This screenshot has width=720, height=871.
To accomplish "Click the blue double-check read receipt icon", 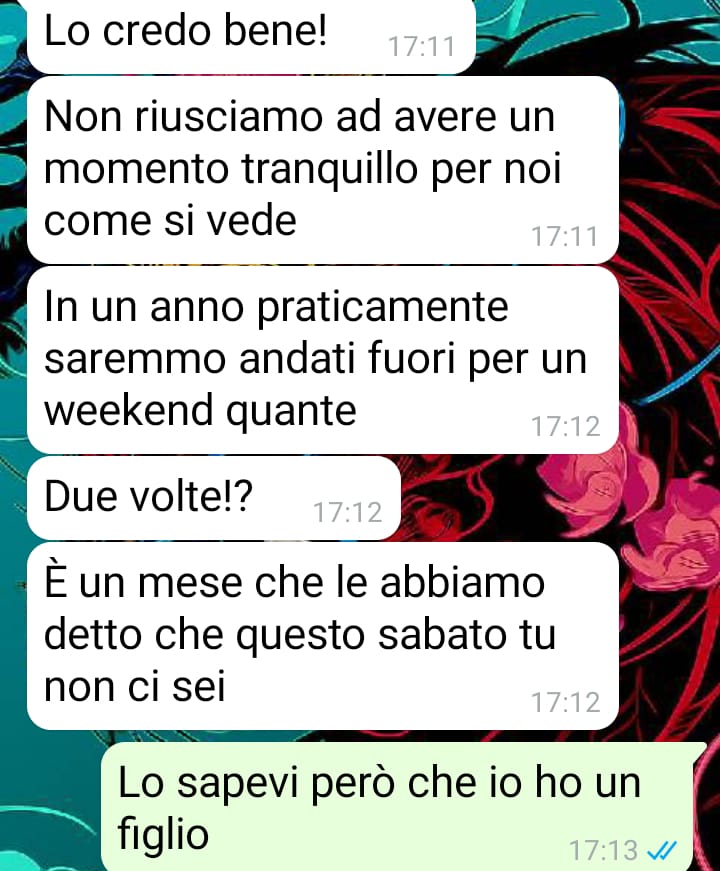I will [x=663, y=850].
